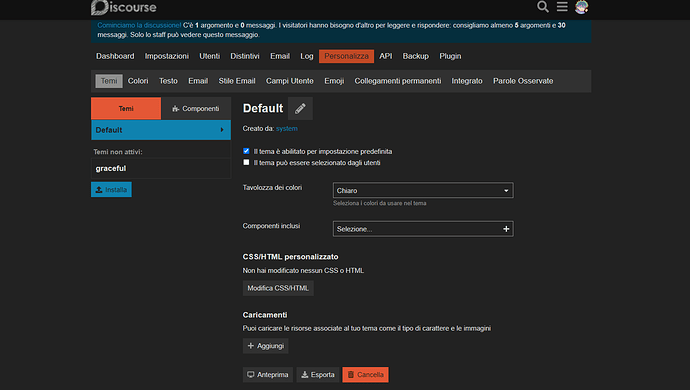Open the Tavolozza dei colori dropdown
Image resolution: width=690 pixels, height=390 pixels.
click(x=423, y=190)
